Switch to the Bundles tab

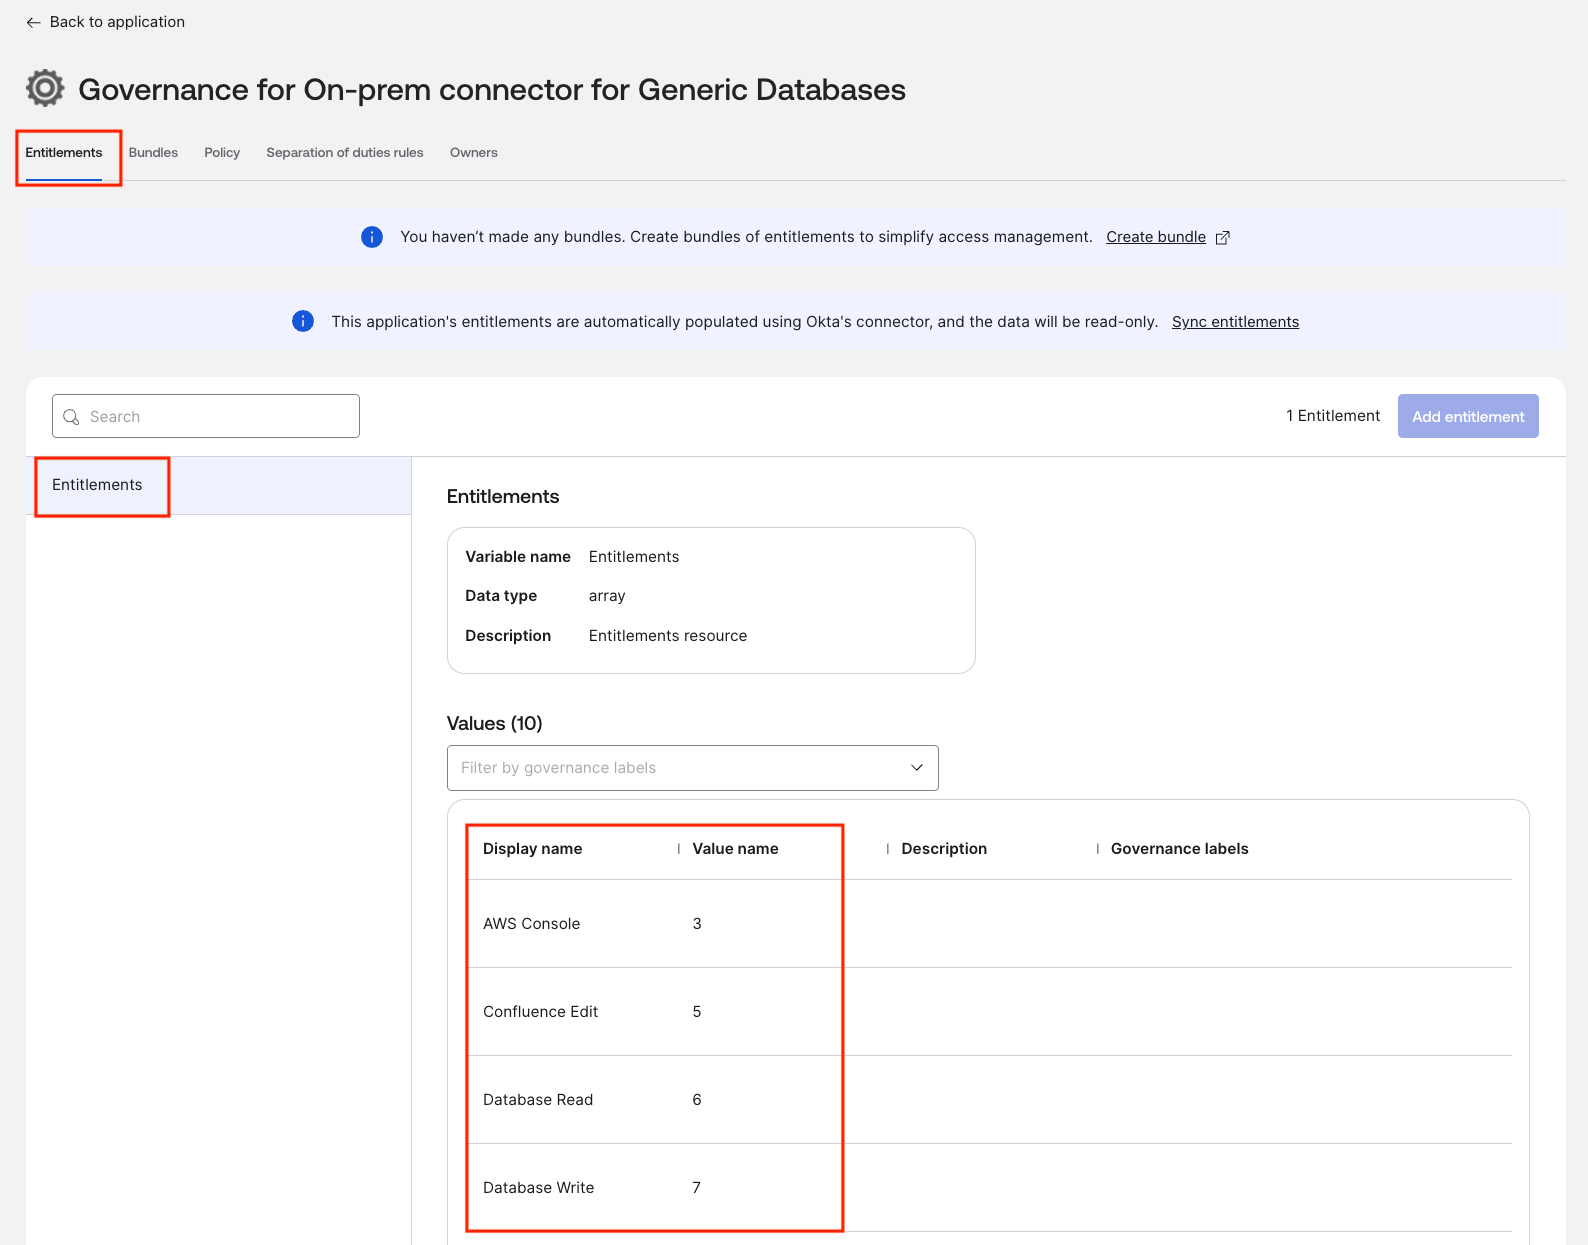(x=153, y=153)
